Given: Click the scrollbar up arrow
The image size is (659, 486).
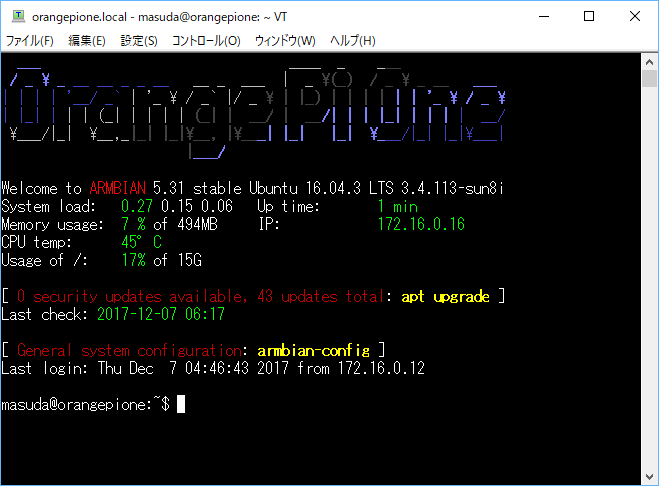Looking at the screenshot, I should [x=649, y=61].
